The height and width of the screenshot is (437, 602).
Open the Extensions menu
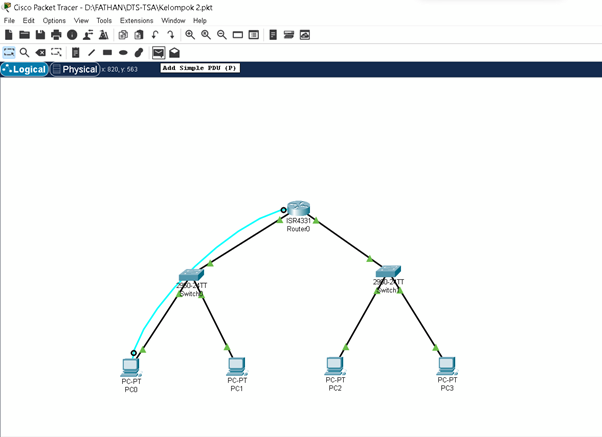coord(136,20)
